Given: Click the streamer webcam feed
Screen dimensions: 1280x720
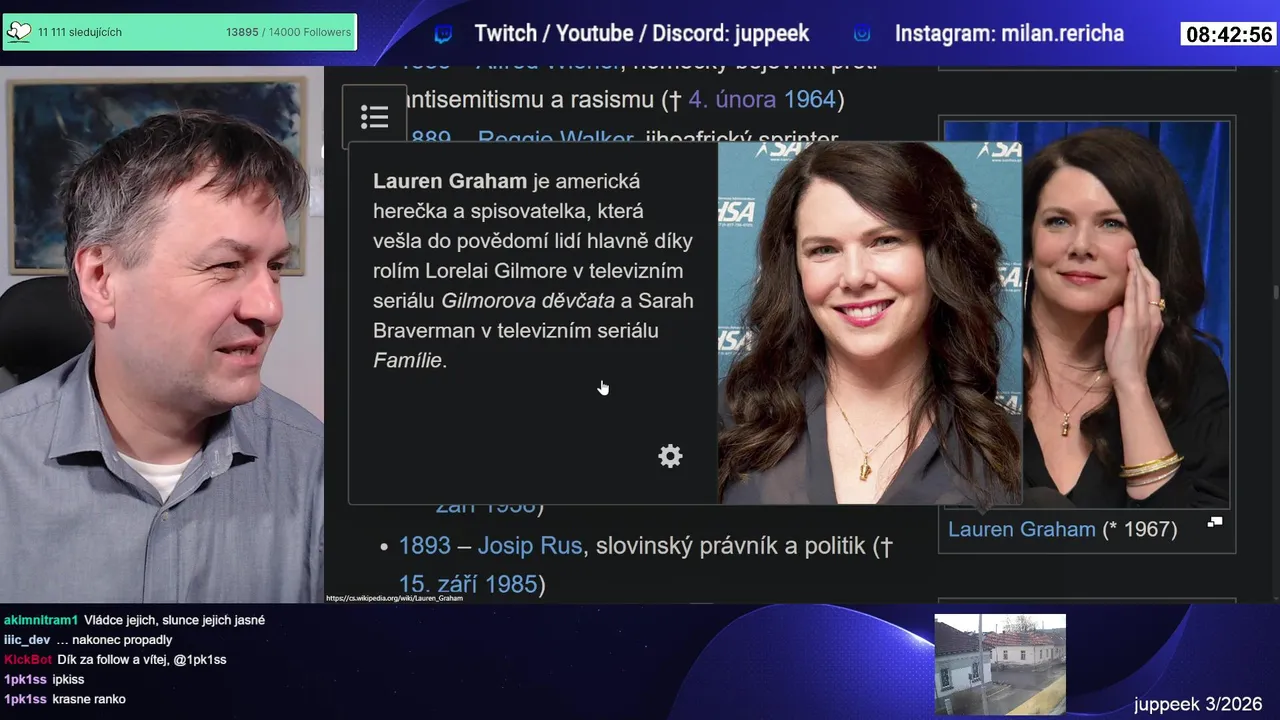Looking at the screenshot, I should pyautogui.click(x=161, y=334).
